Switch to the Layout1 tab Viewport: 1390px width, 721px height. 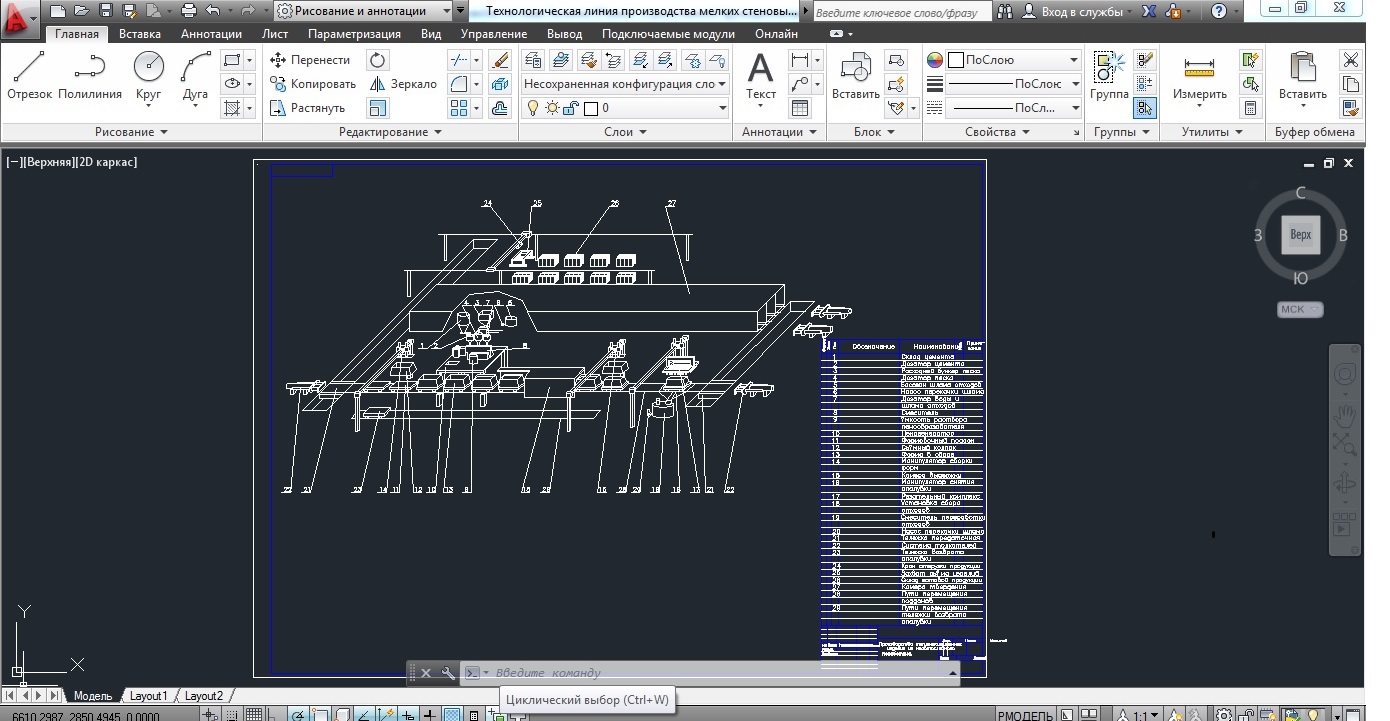click(x=148, y=696)
